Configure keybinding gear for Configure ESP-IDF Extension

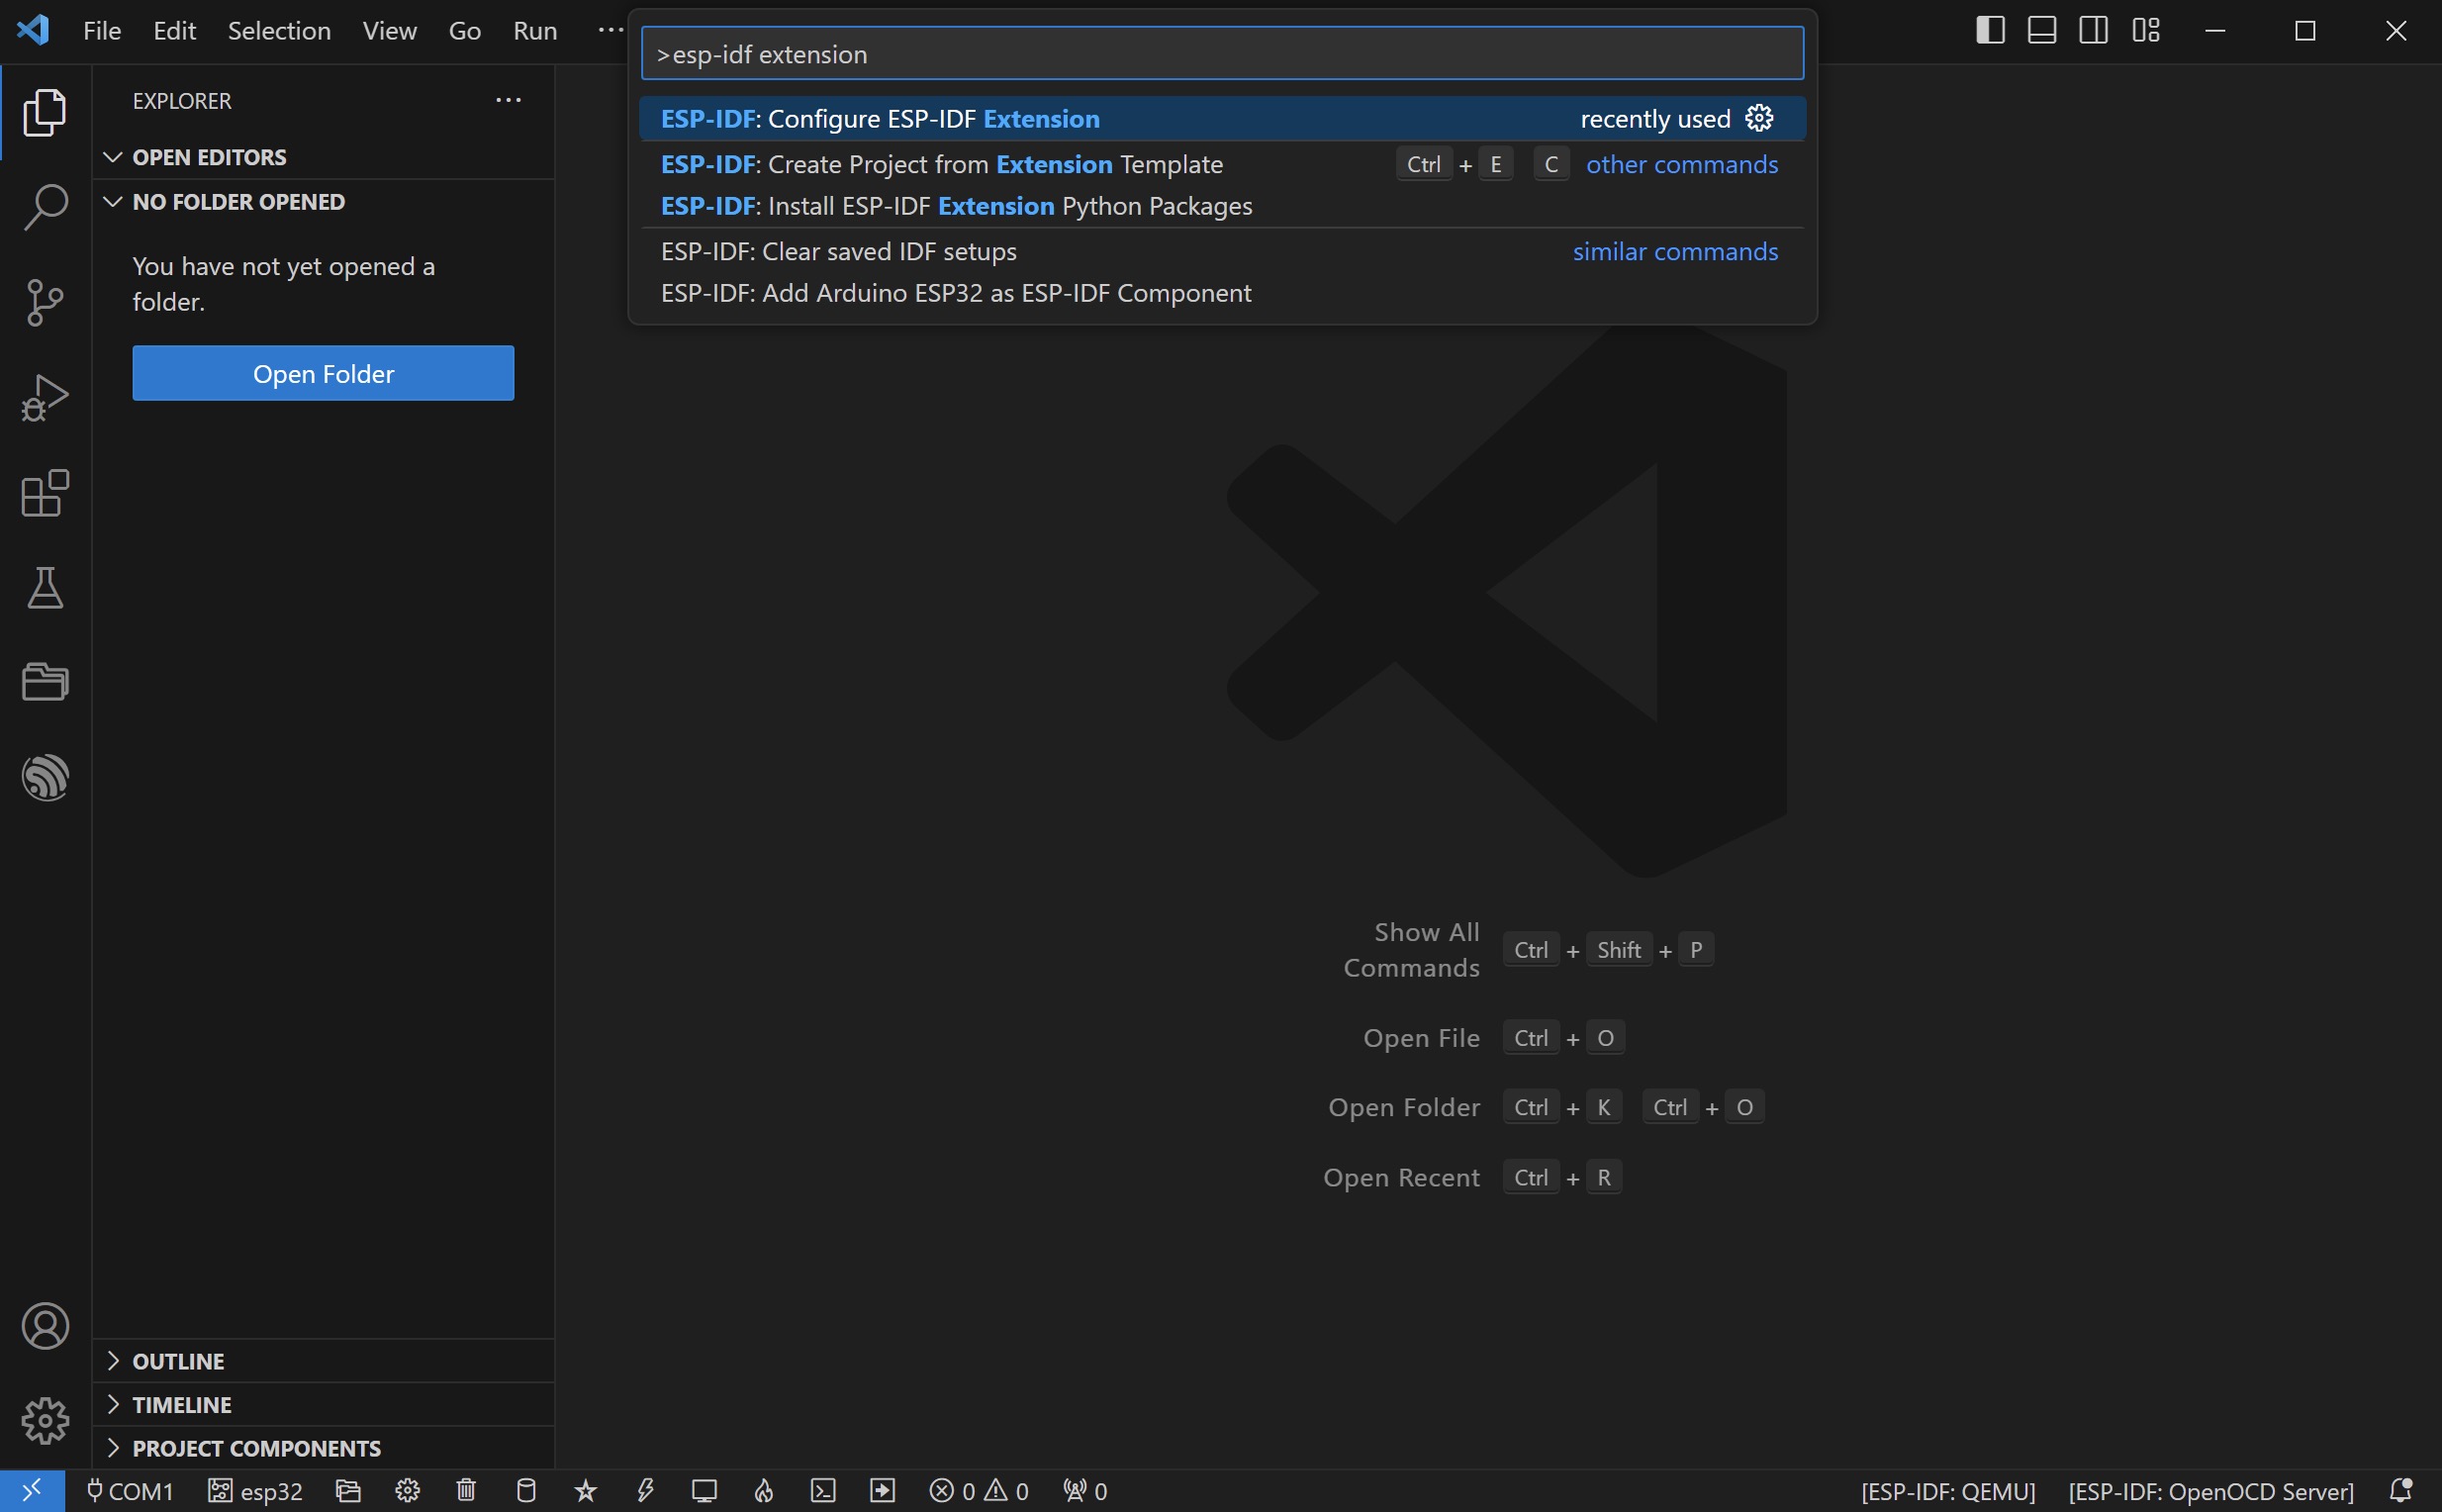coord(1759,118)
